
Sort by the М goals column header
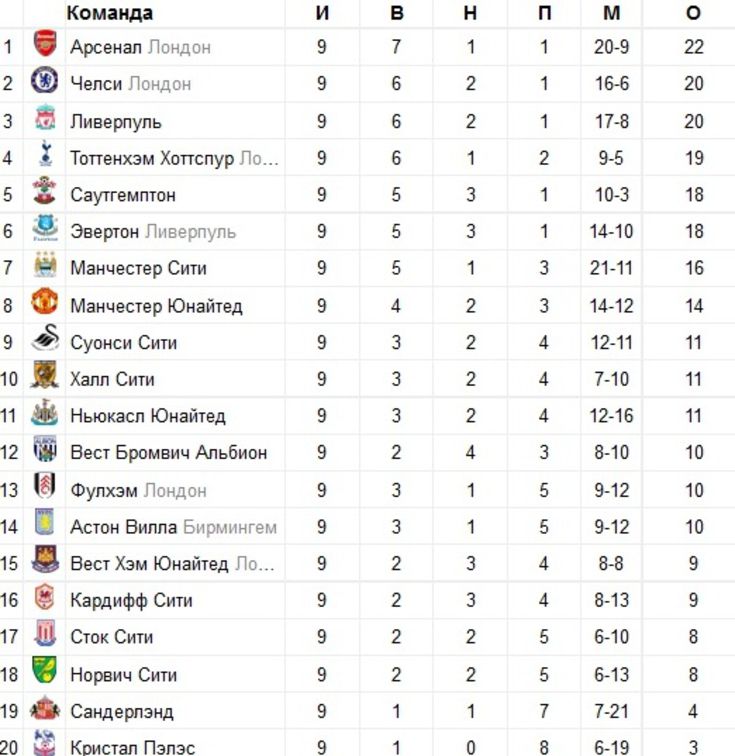pyautogui.click(x=612, y=13)
